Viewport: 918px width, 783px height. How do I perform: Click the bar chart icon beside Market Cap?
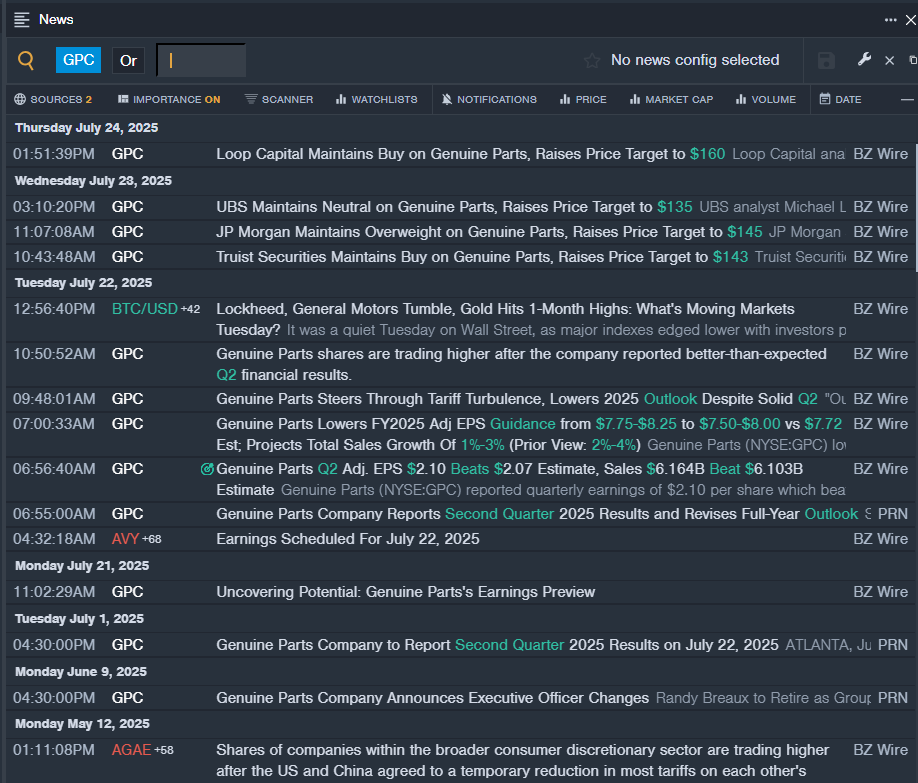click(x=635, y=99)
